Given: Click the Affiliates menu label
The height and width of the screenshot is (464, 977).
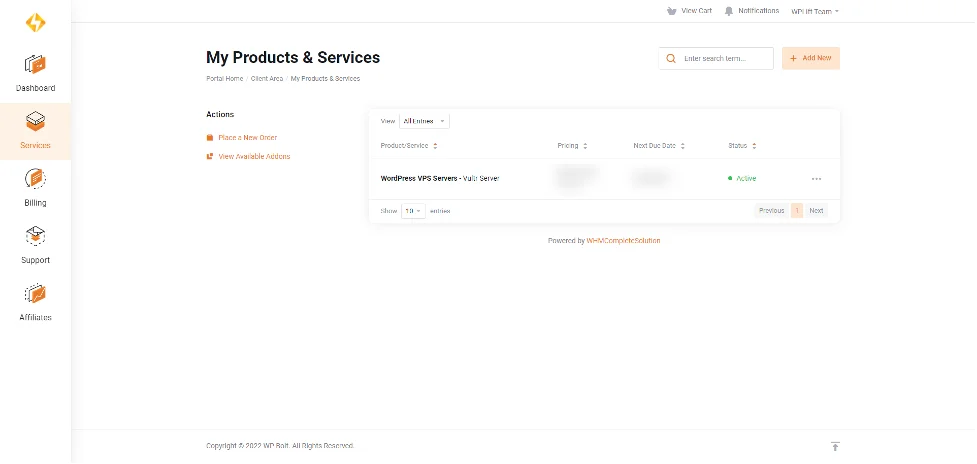Looking at the screenshot, I should pyautogui.click(x=36, y=318).
